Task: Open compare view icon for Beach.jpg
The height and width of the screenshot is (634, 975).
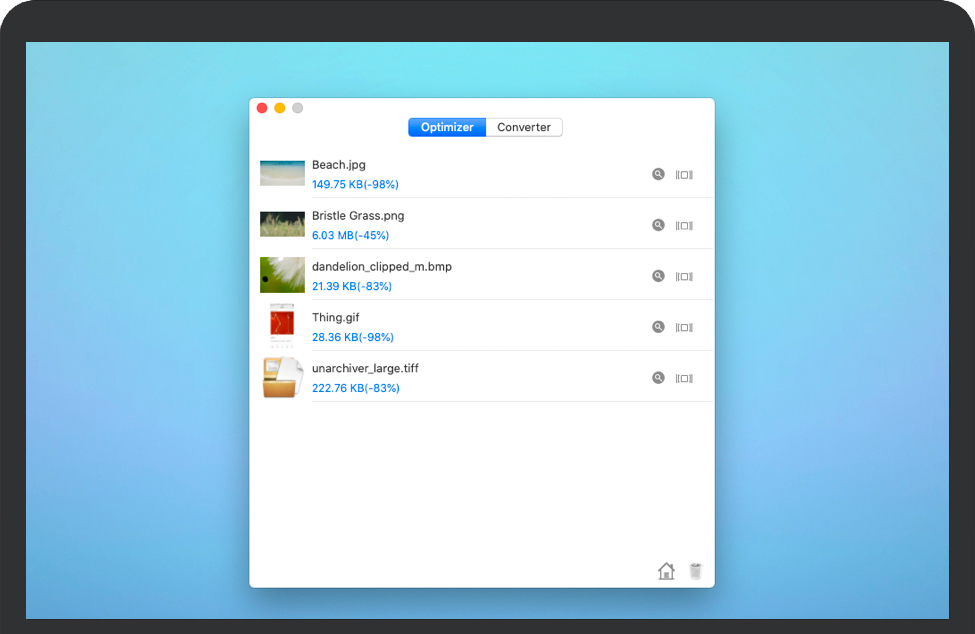Action: coord(684,175)
